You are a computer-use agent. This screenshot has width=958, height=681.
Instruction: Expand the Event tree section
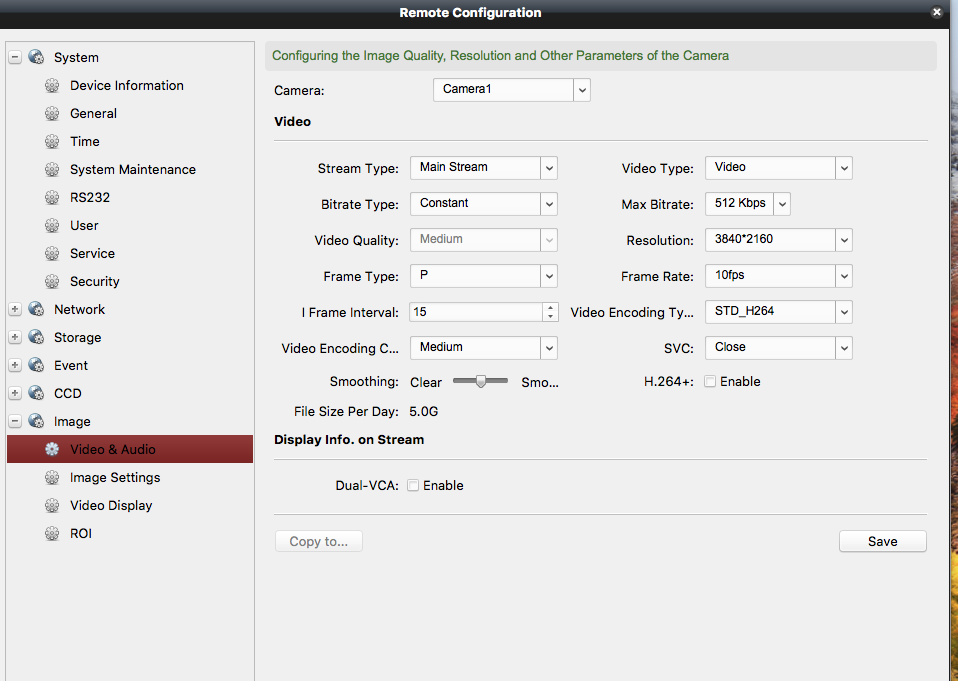click(x=15, y=366)
